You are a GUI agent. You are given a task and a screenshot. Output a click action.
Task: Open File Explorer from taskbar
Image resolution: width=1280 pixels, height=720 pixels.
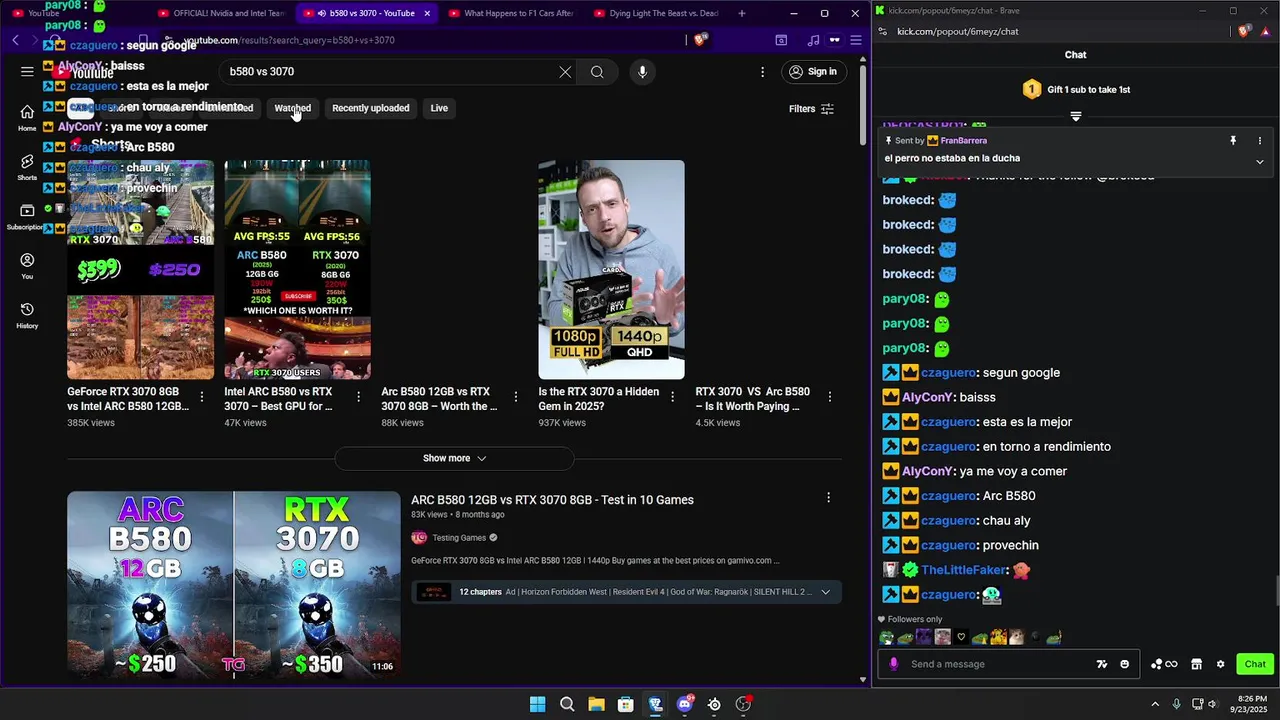click(x=596, y=704)
